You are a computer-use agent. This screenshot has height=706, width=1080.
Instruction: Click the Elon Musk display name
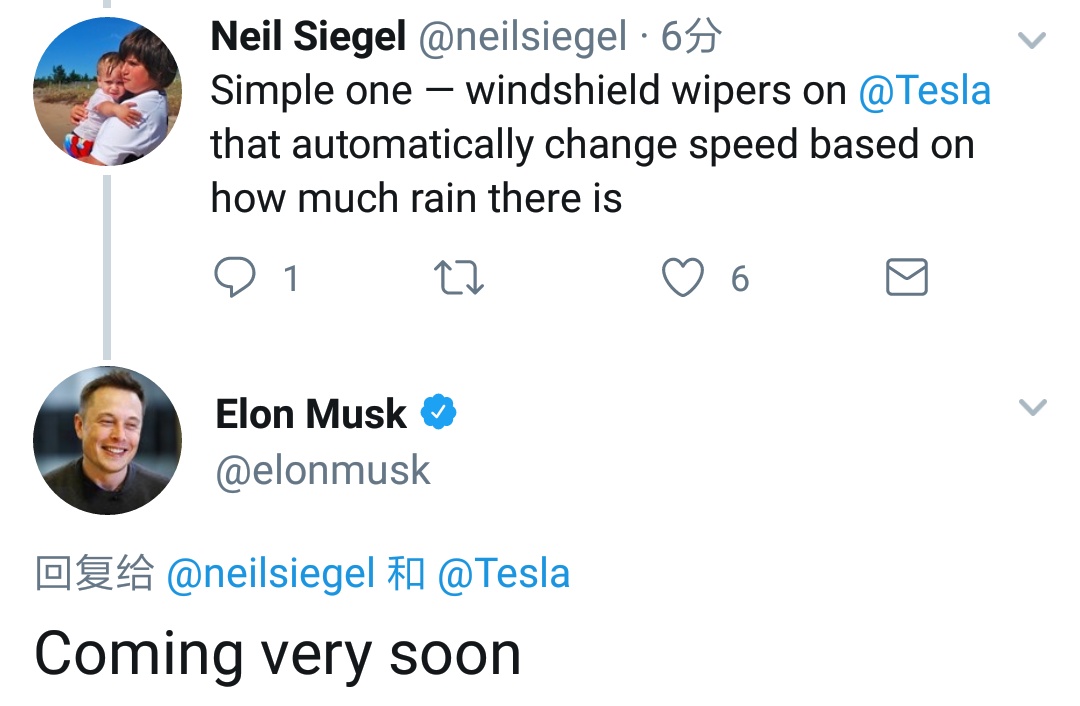pyautogui.click(x=311, y=414)
